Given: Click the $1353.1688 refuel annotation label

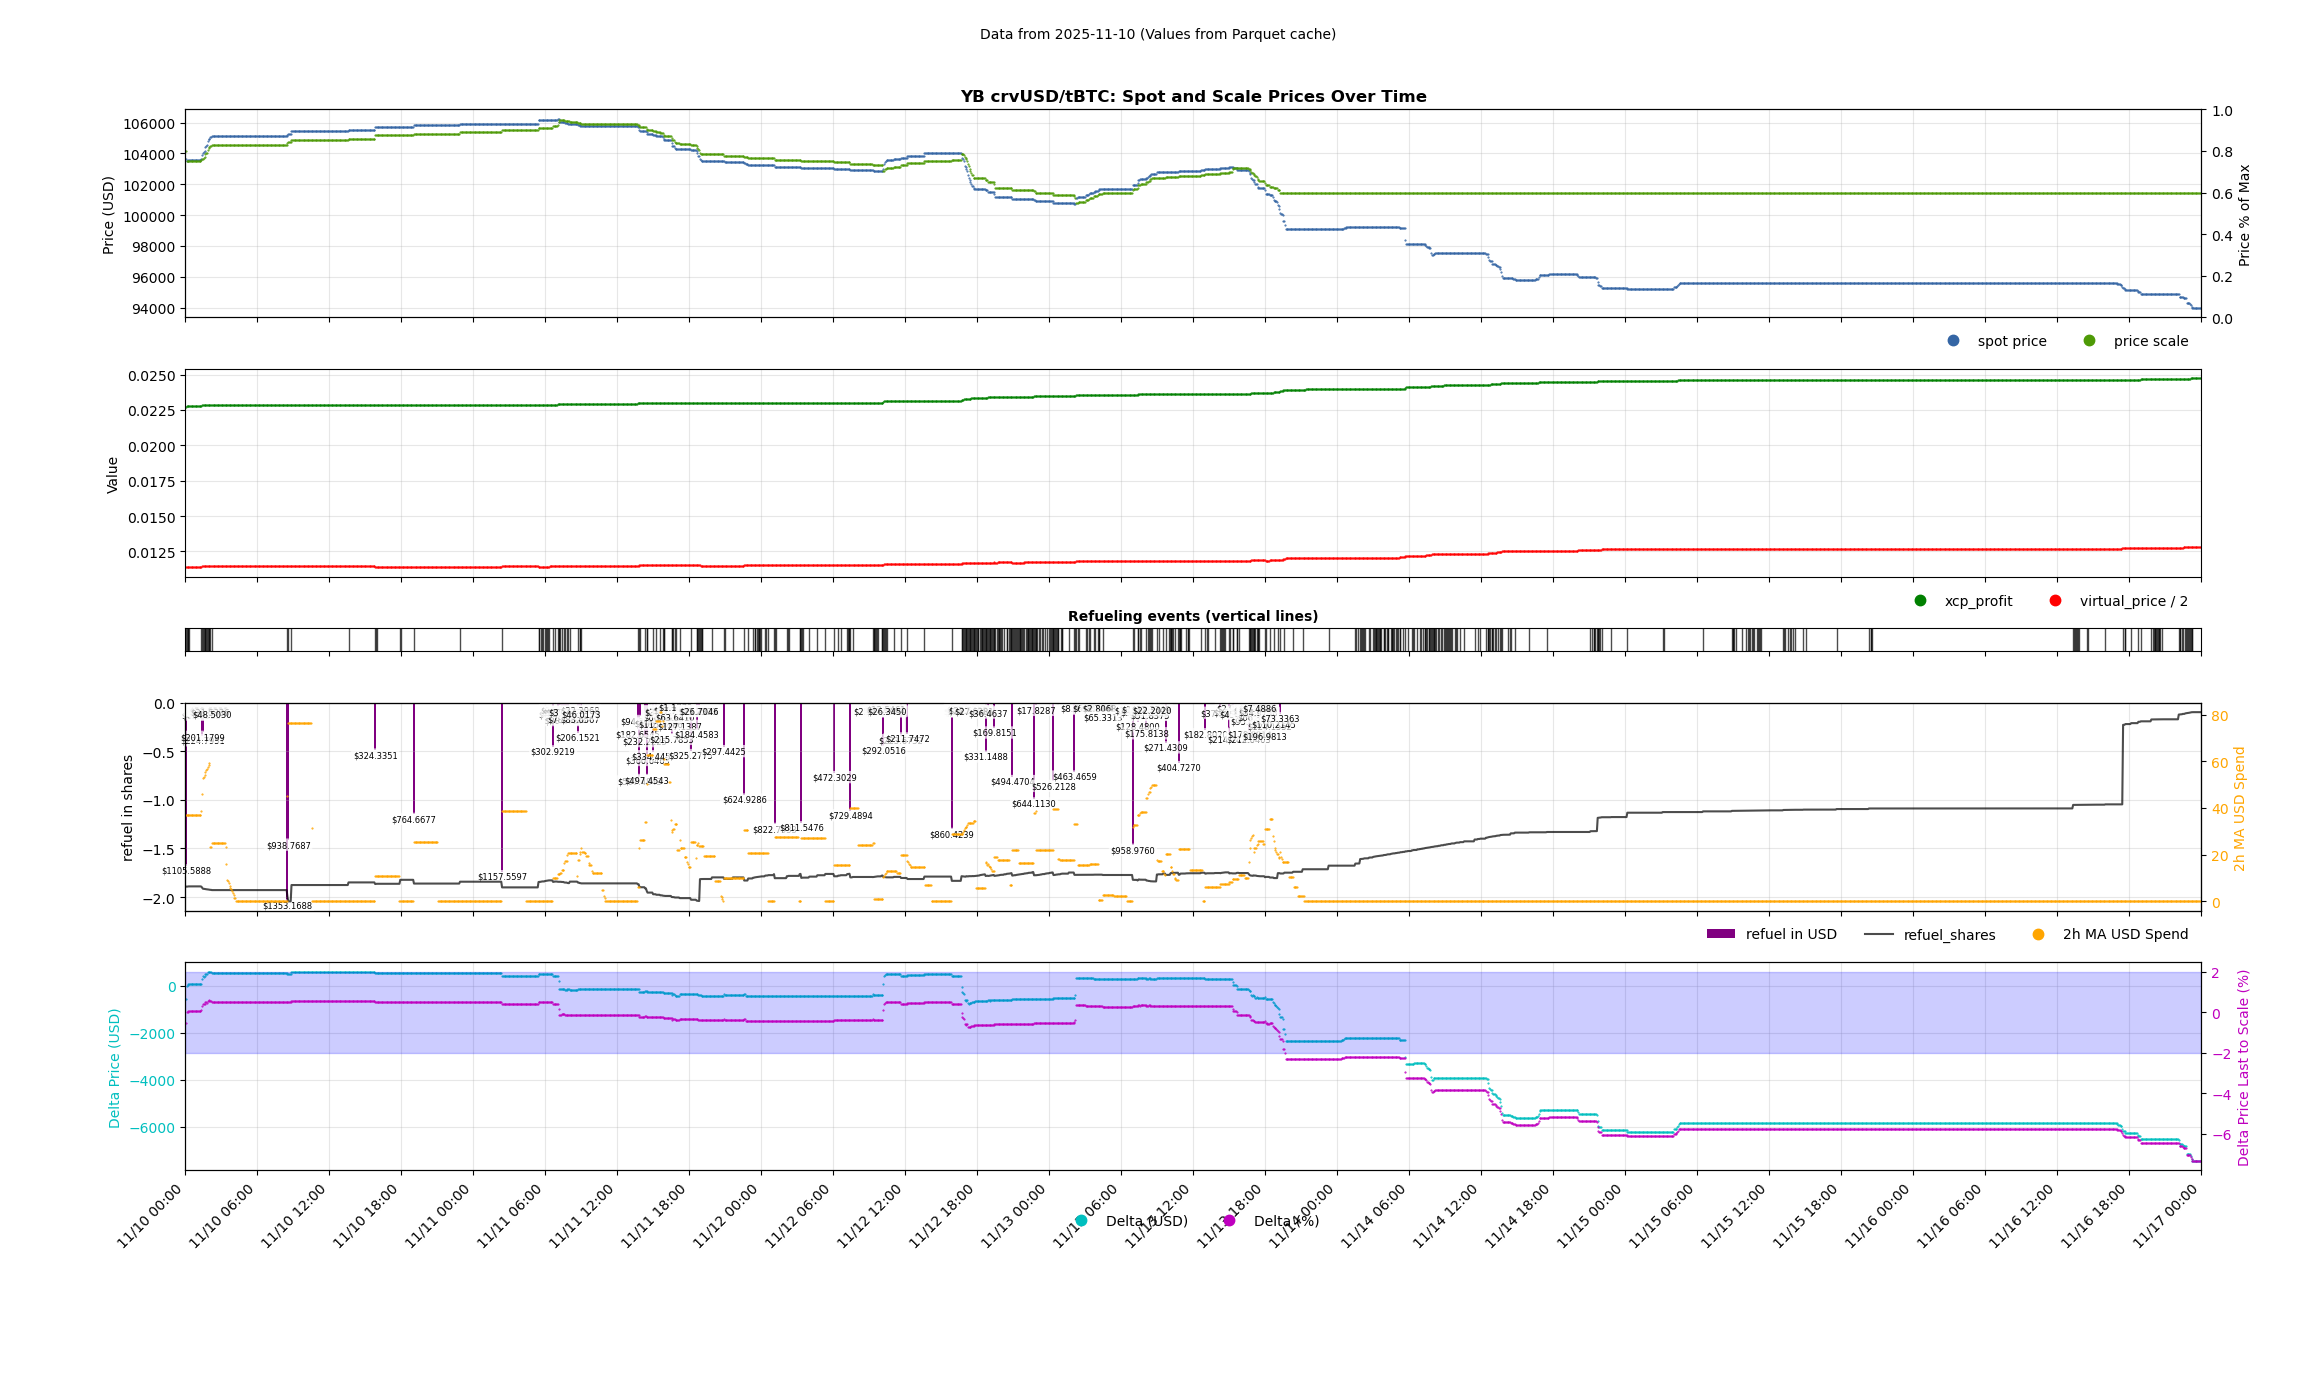Looking at the screenshot, I should (287, 906).
